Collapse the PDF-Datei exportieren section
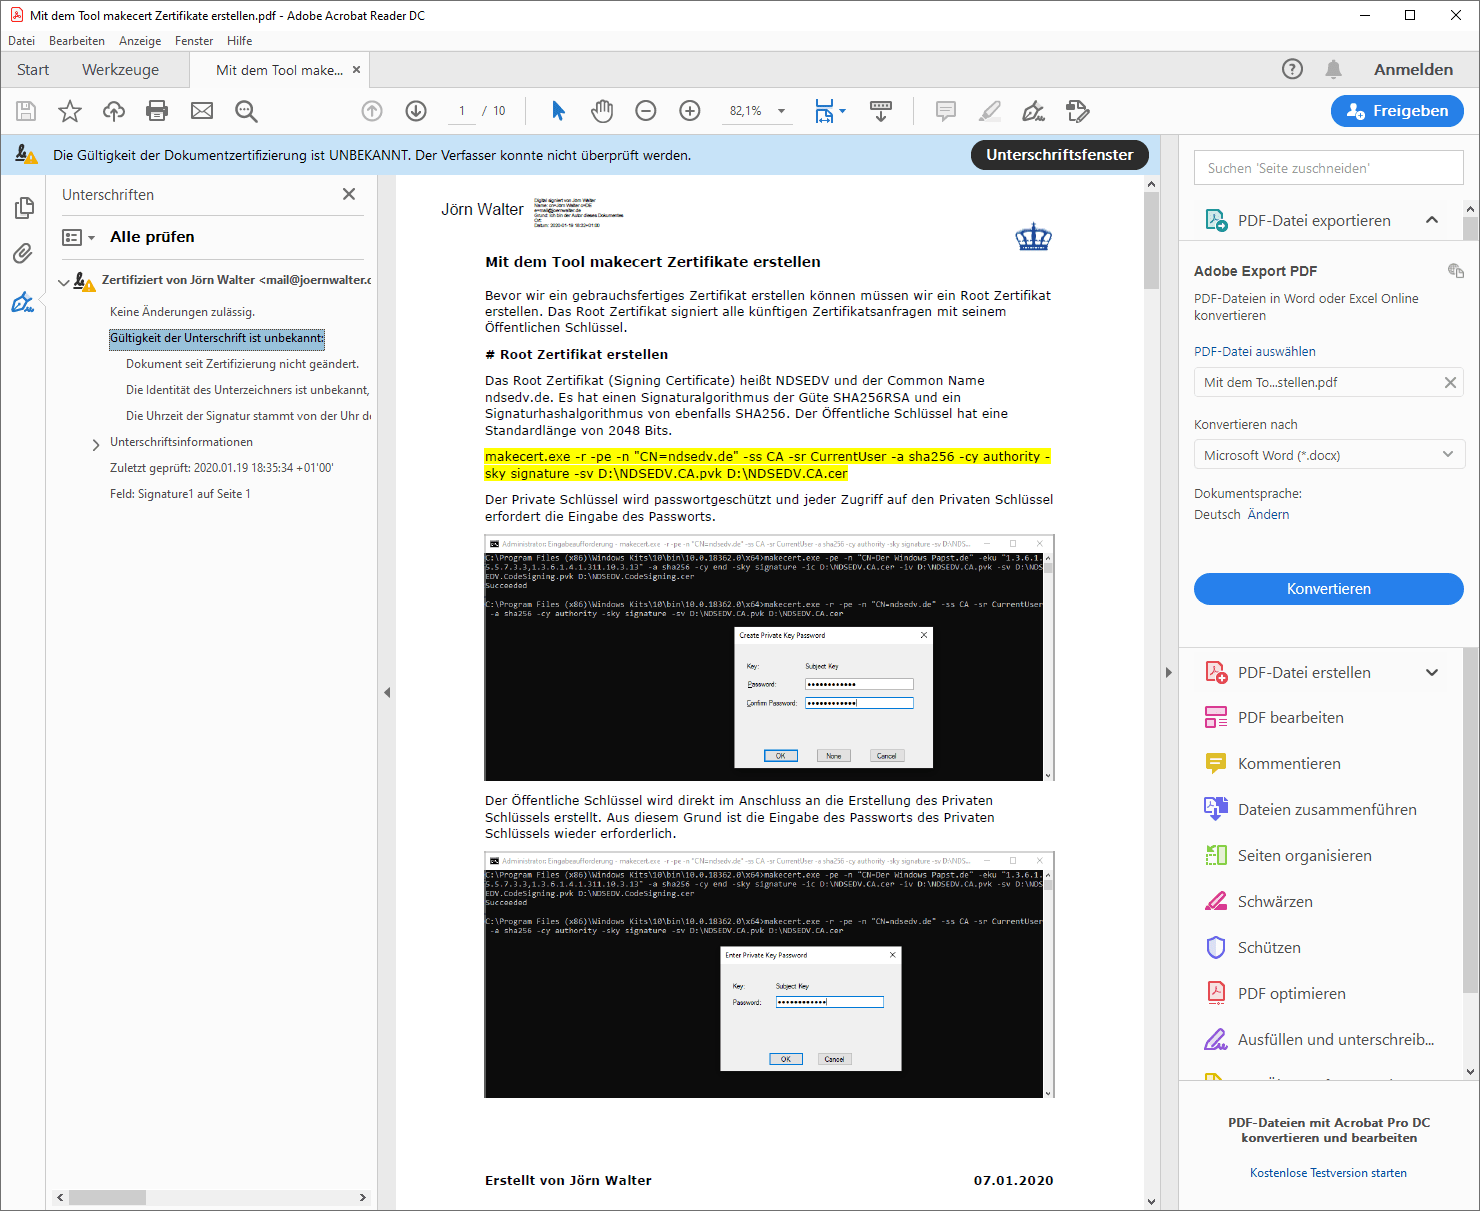The width and height of the screenshot is (1480, 1211). tap(1431, 220)
